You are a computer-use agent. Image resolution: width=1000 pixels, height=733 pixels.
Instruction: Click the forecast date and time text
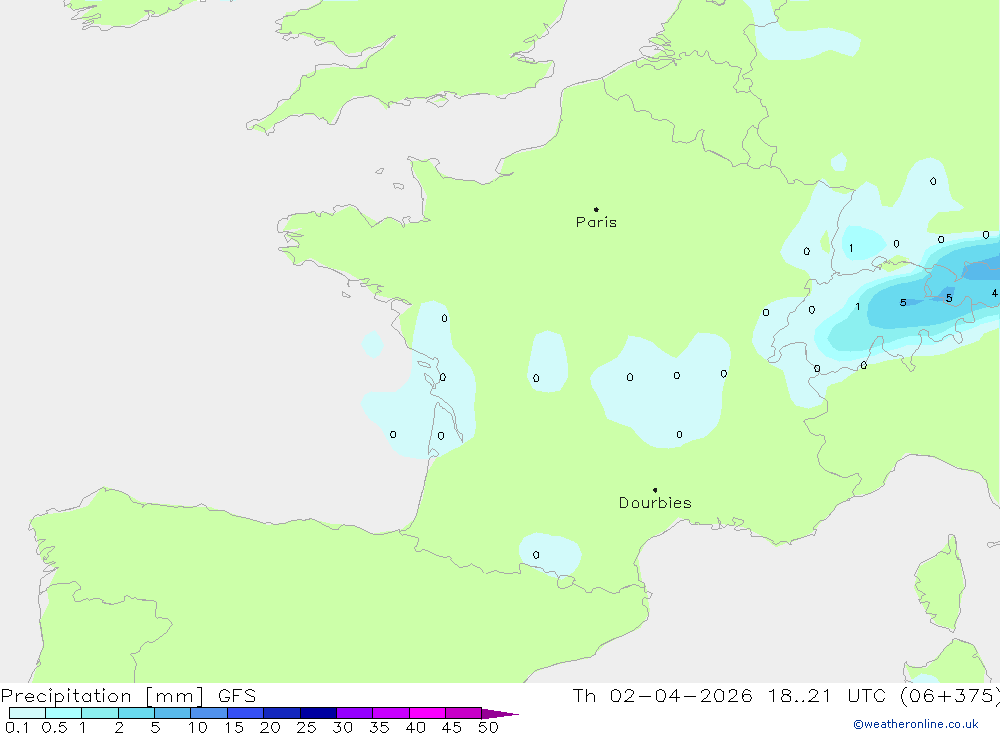tap(786, 696)
